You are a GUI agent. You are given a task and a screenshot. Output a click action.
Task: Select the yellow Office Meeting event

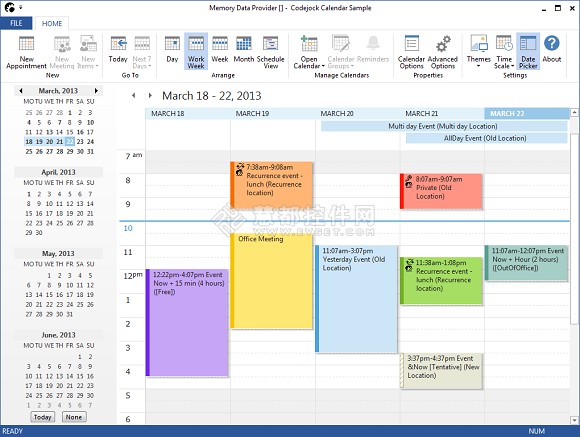(272, 281)
